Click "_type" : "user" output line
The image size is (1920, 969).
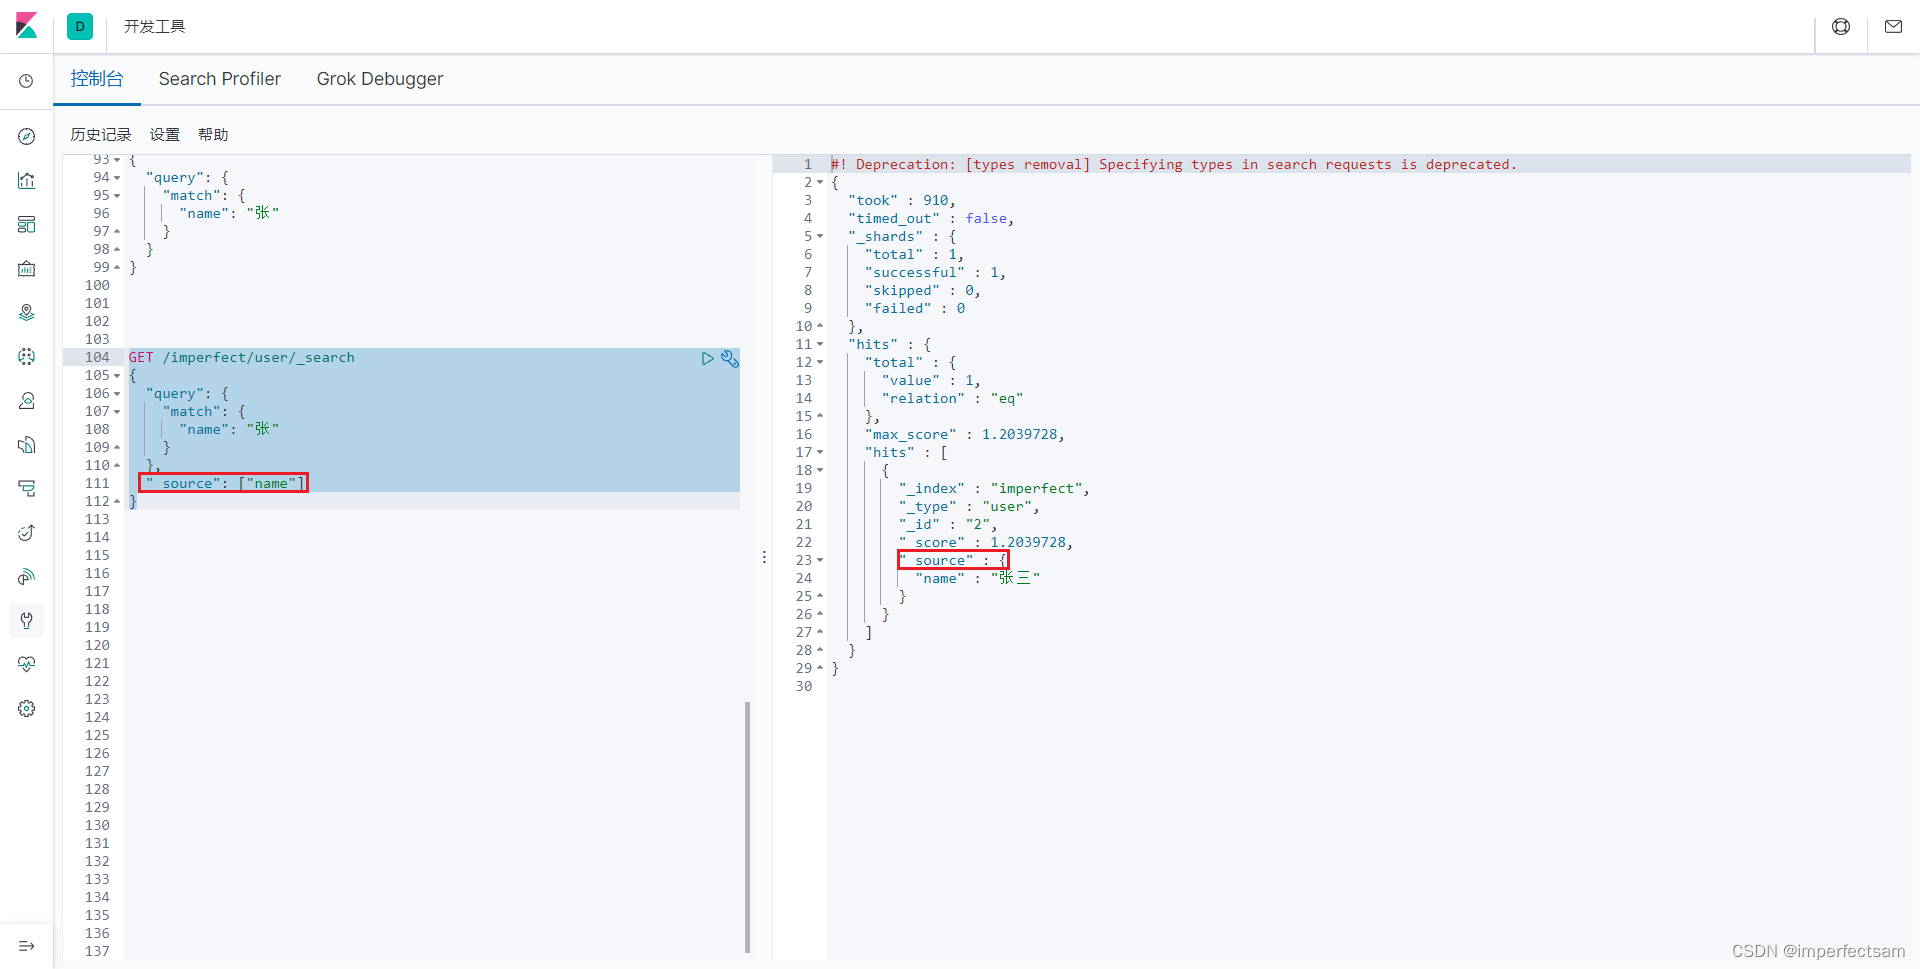[969, 507]
